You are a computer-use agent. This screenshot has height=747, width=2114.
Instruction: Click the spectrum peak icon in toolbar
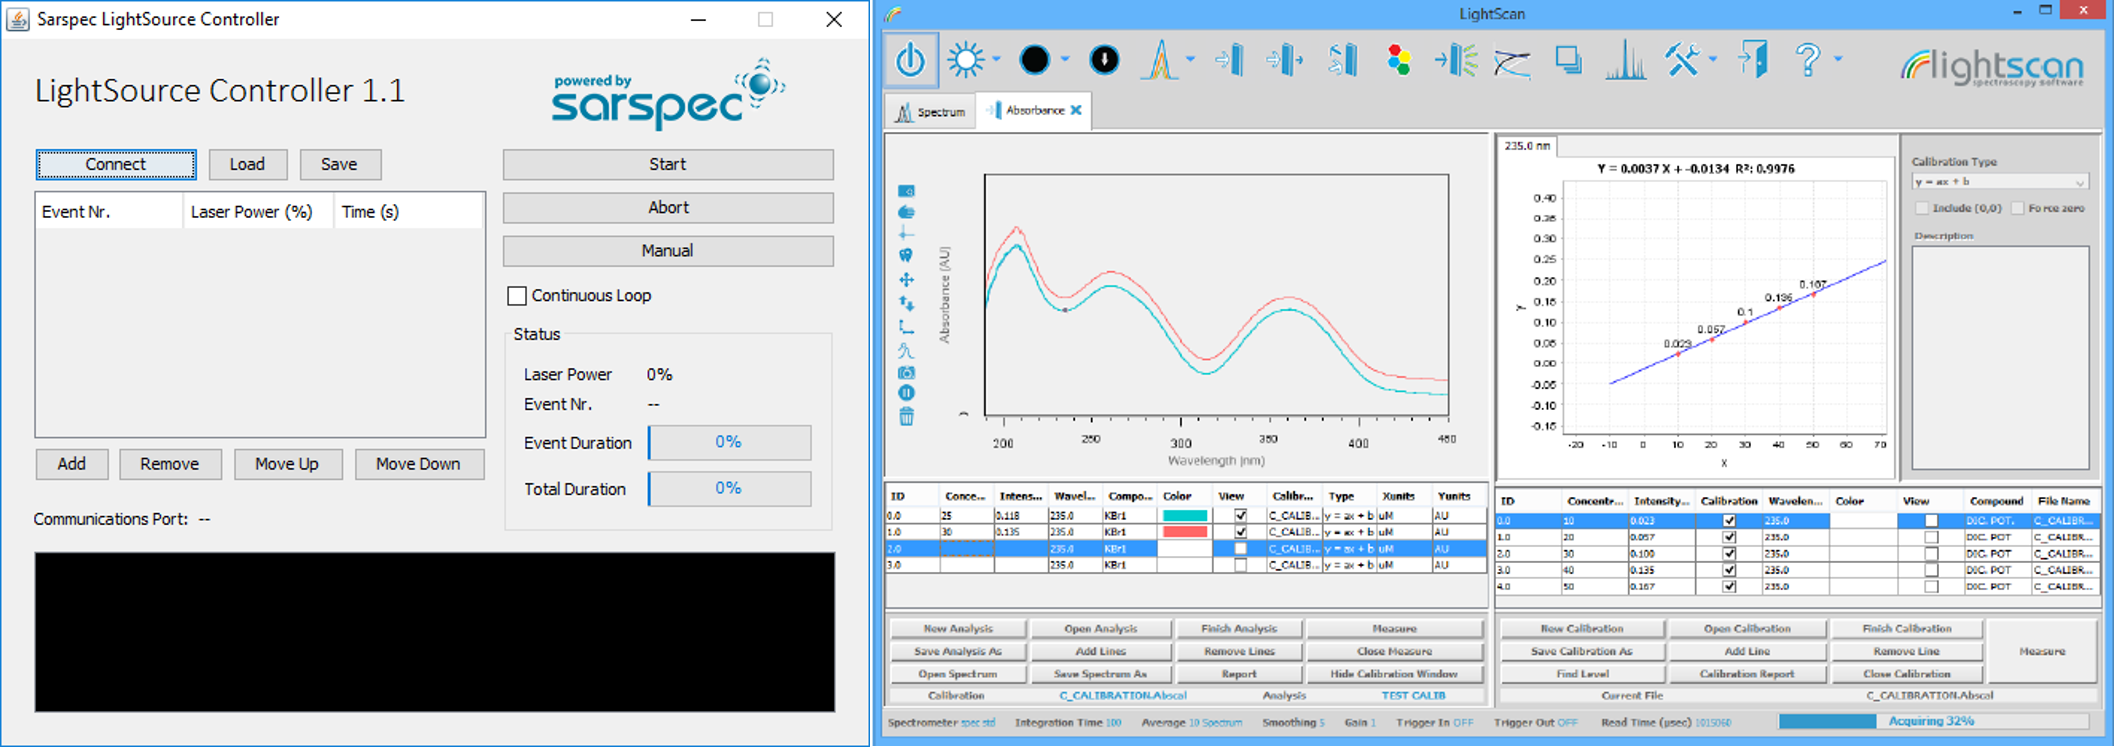coord(1160,60)
